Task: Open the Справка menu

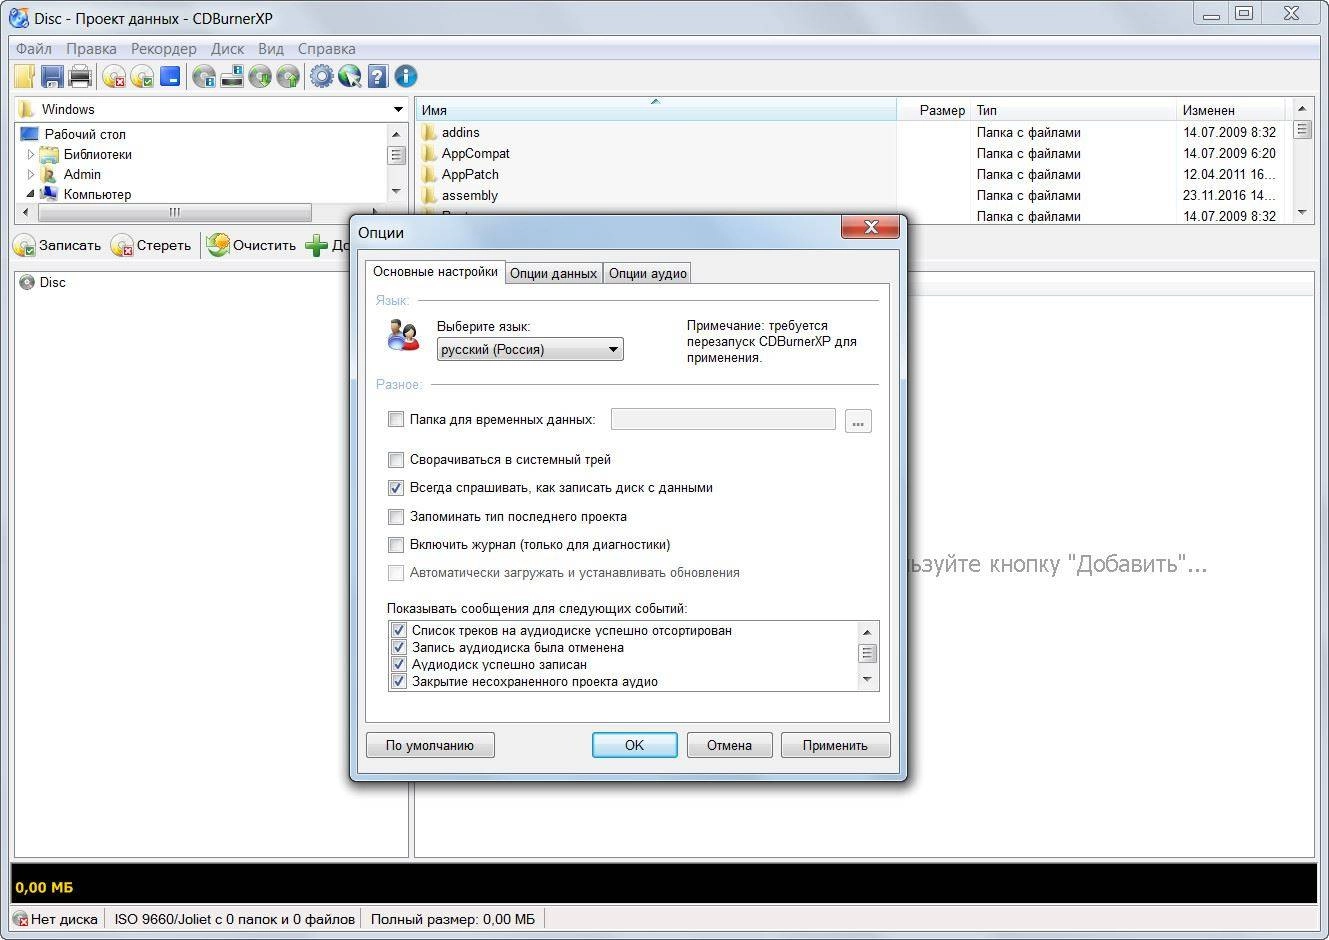Action: (x=326, y=49)
